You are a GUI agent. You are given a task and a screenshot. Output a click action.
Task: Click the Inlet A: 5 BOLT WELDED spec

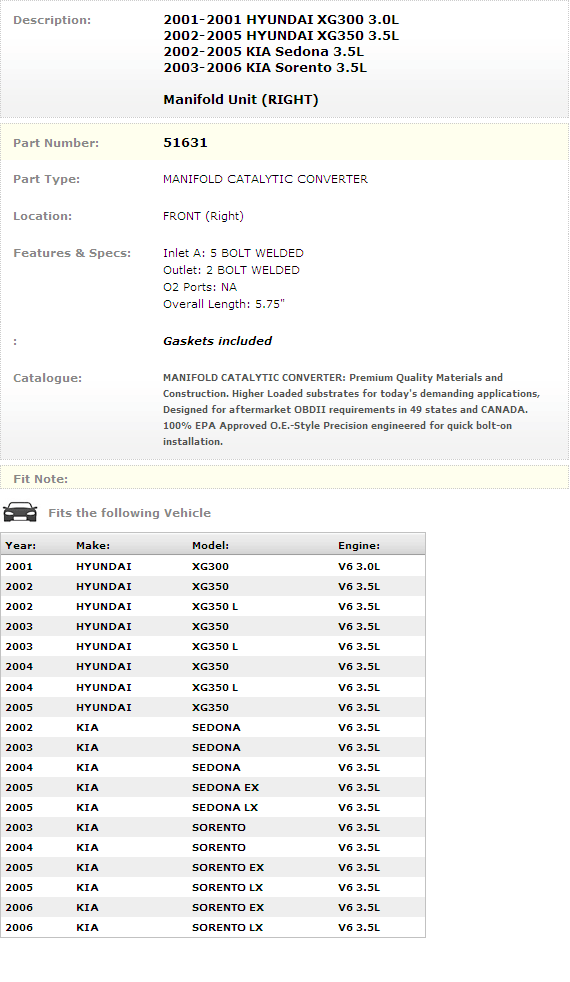coord(233,253)
